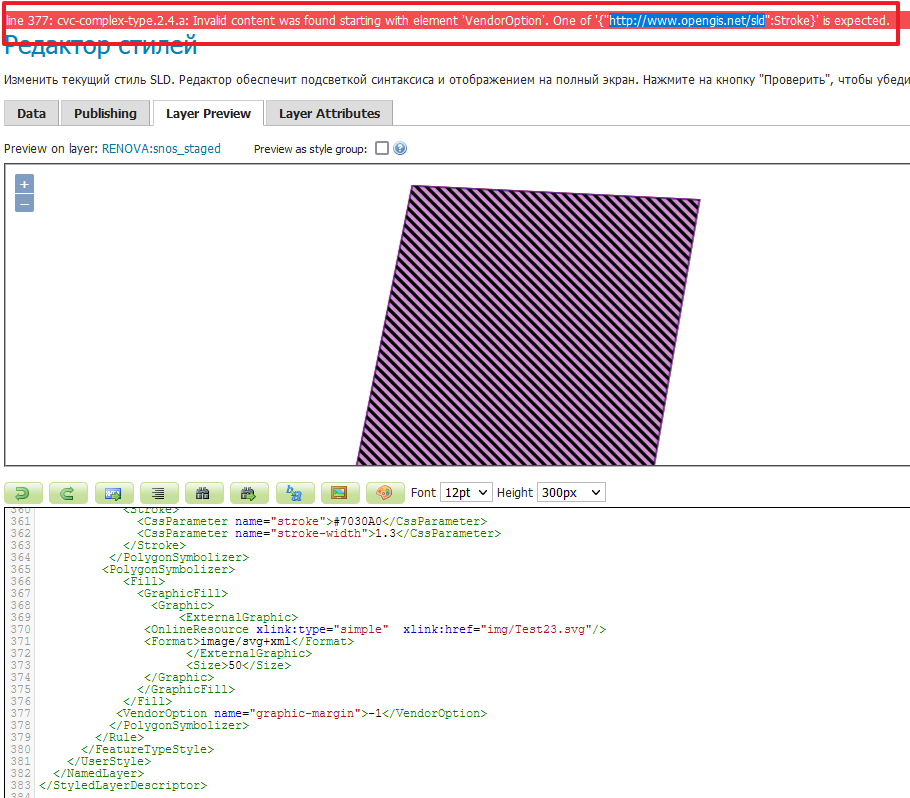
Task: Click the insert image icon
Action: 340,493
